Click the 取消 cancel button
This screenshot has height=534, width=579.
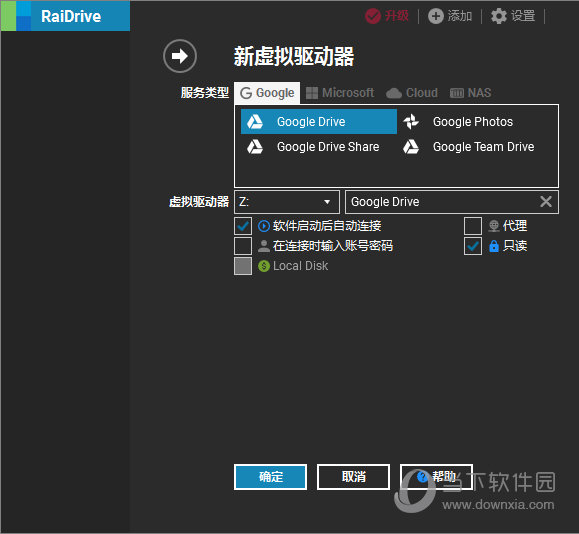353,477
